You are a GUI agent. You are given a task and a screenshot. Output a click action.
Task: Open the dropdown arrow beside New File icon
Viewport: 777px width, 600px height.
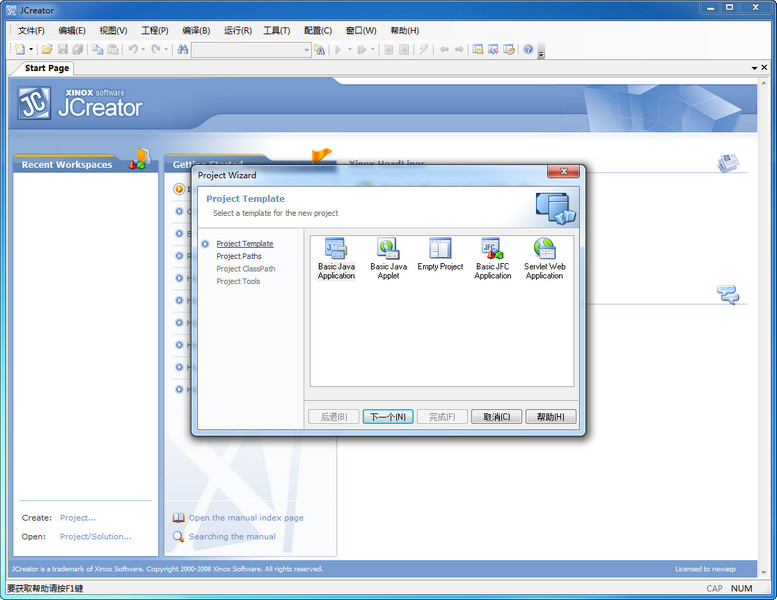(x=32, y=49)
